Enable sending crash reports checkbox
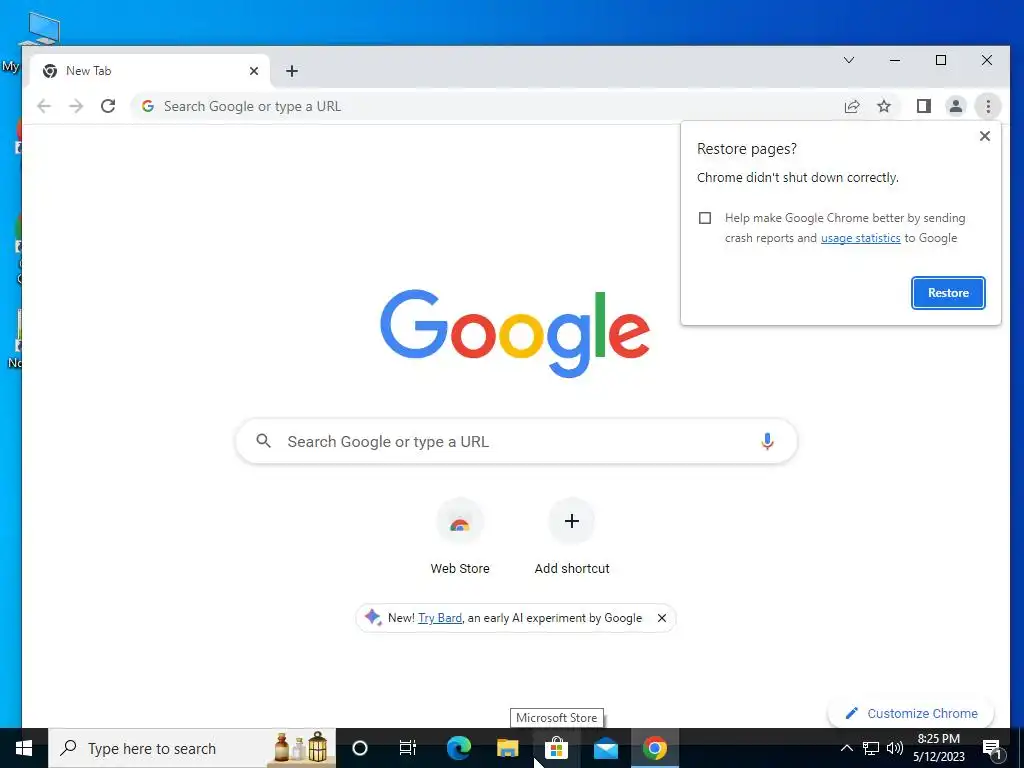 [705, 217]
